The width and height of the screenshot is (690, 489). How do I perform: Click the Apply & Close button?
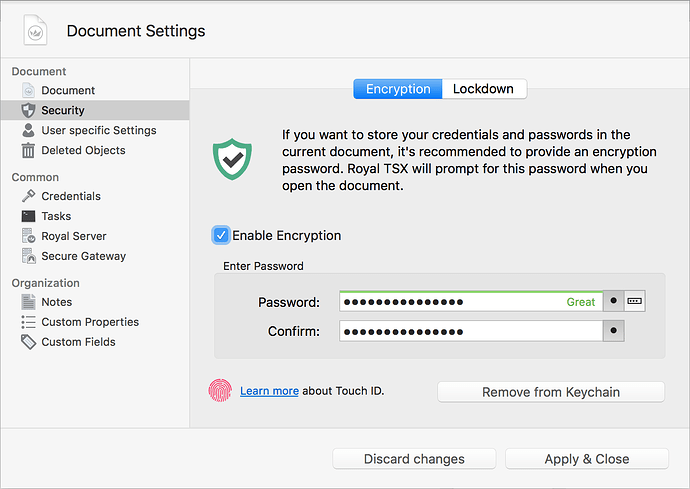(586, 459)
